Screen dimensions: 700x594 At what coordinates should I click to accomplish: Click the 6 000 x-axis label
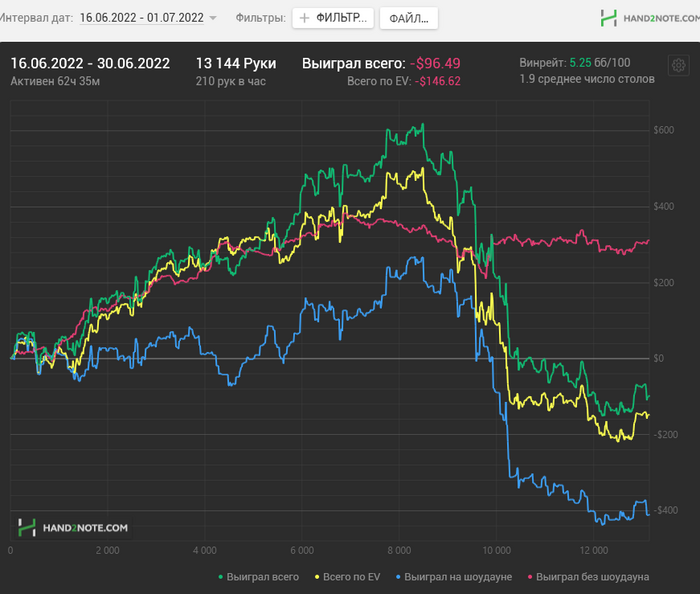302,550
